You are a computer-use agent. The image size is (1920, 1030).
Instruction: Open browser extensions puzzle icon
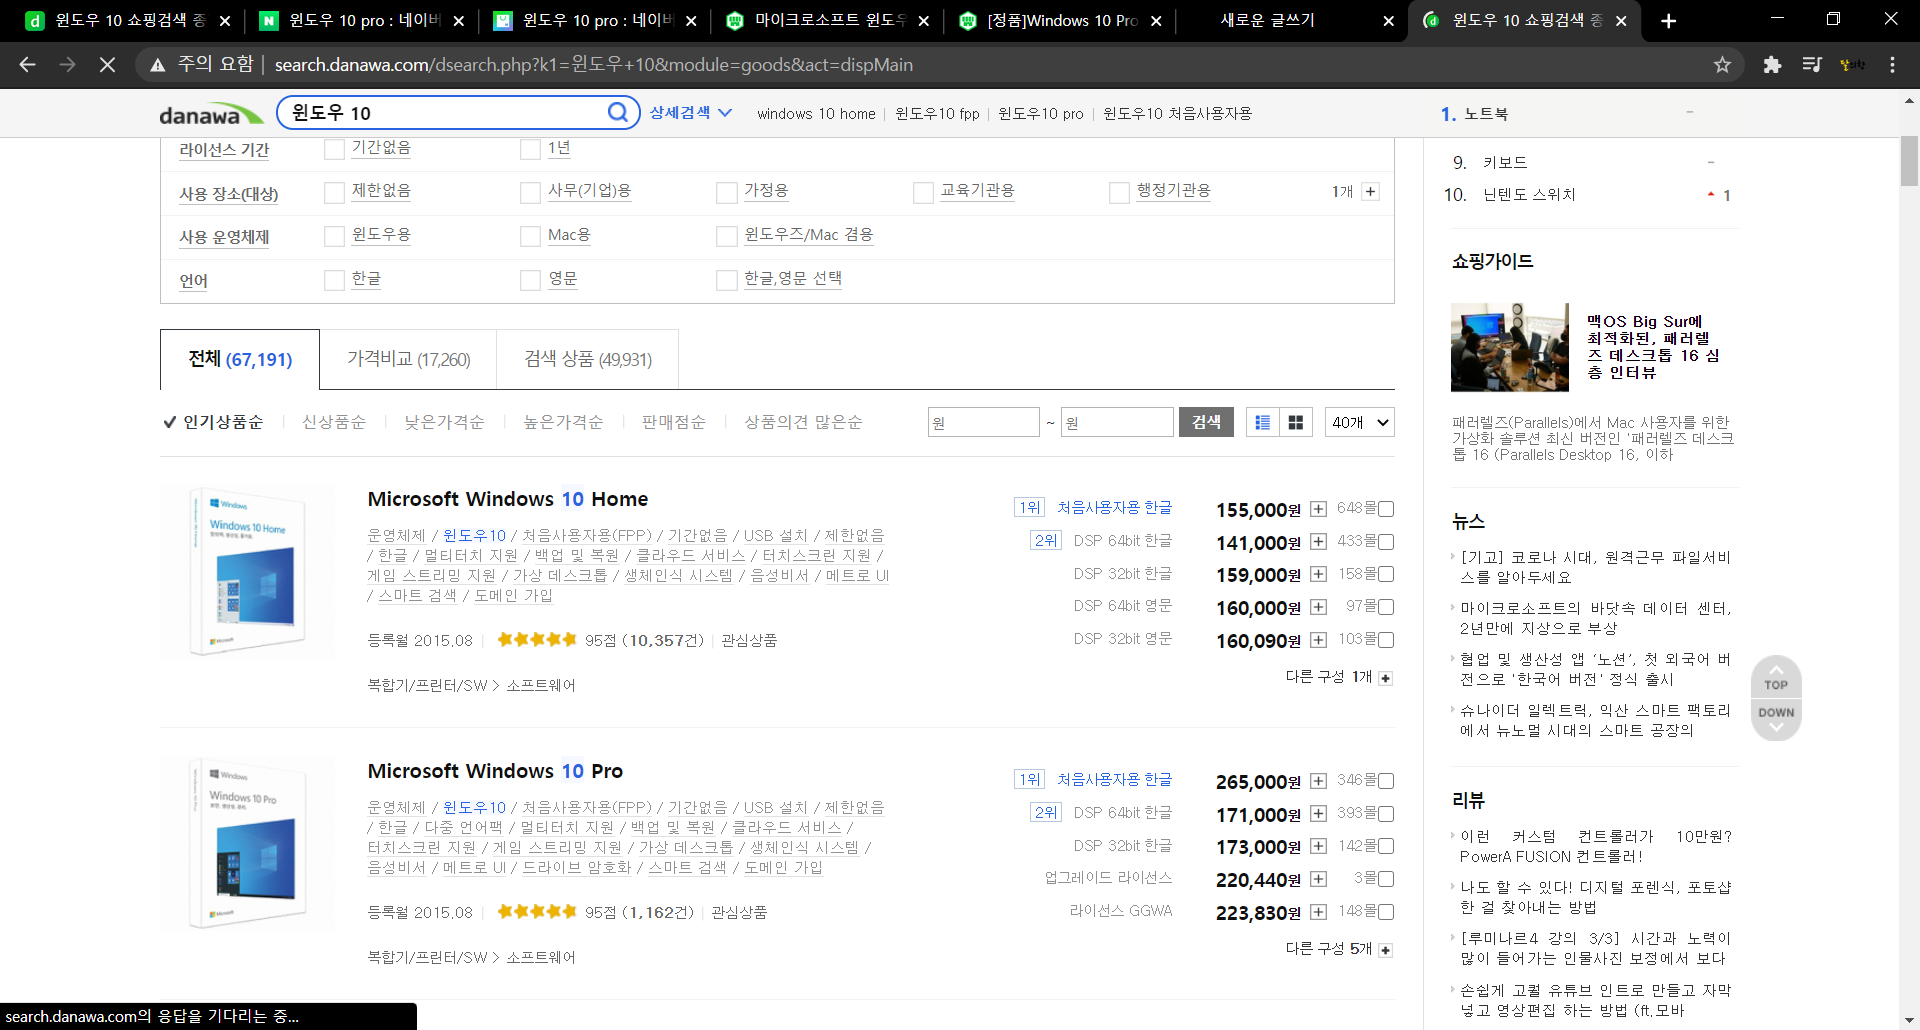[x=1772, y=64]
